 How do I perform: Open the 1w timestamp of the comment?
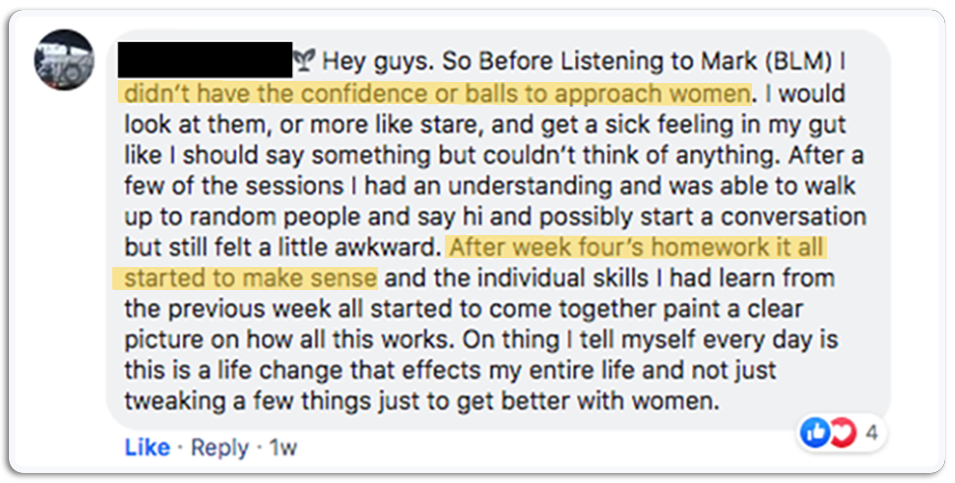tap(283, 447)
